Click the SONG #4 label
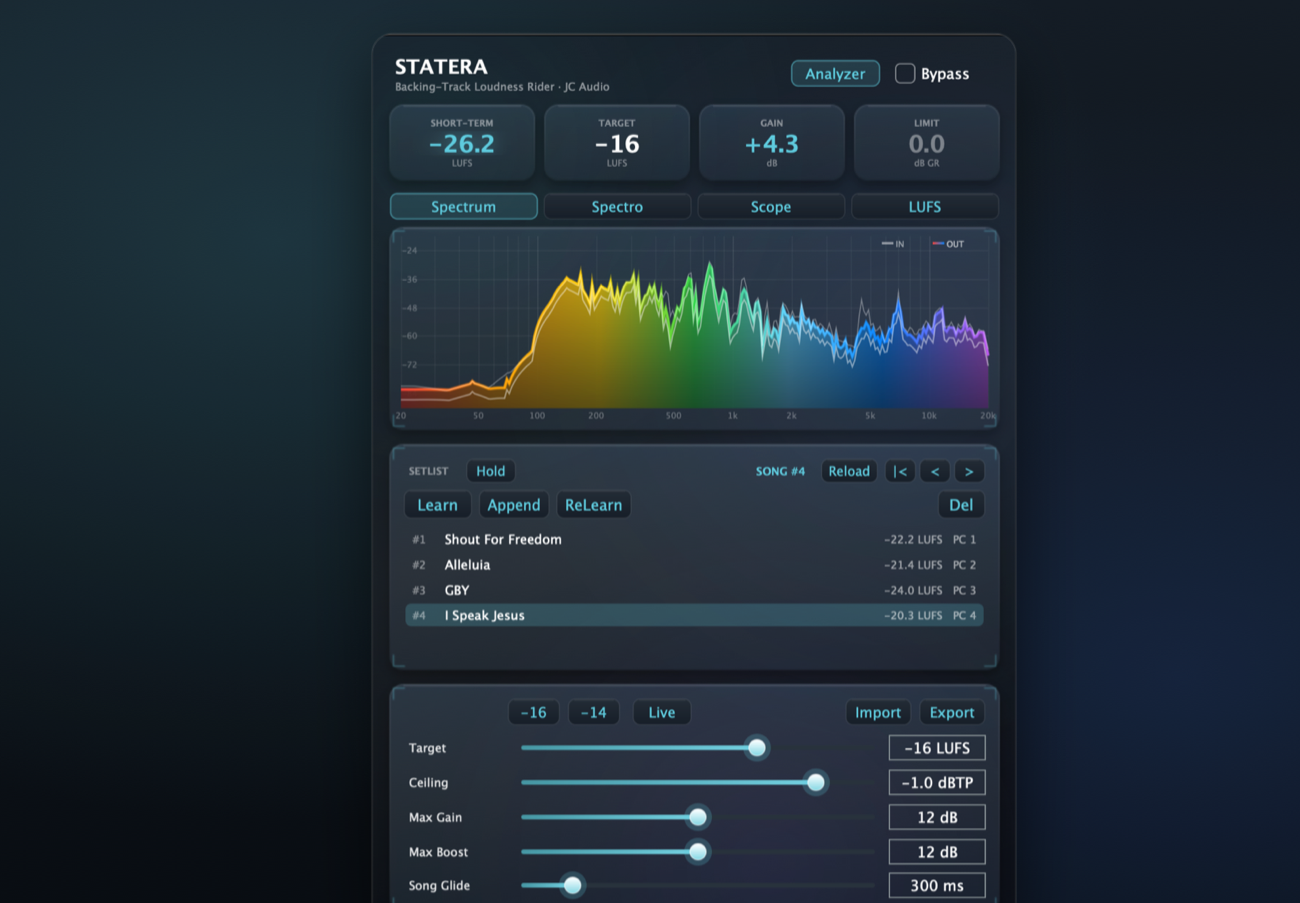Viewport: 1300px width, 903px height. point(780,471)
